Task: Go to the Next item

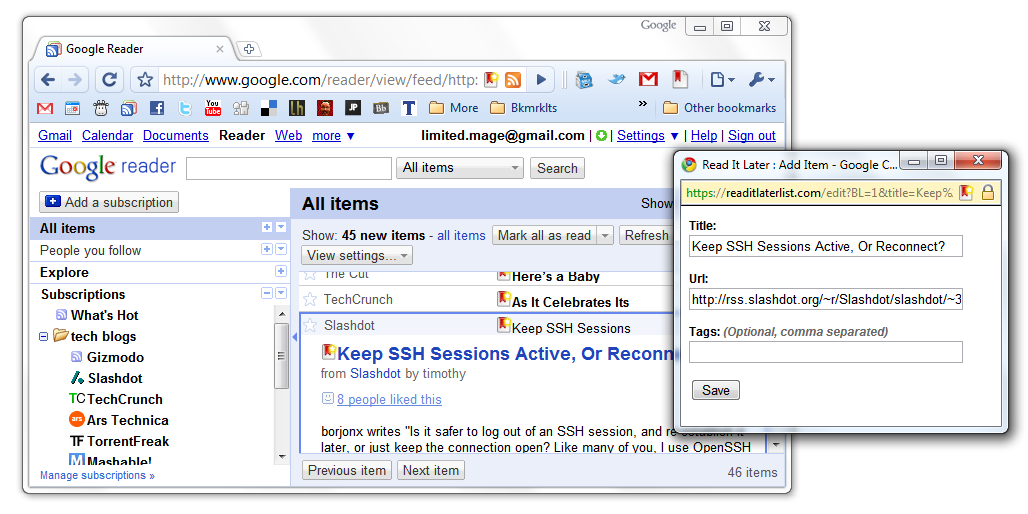Action: pyautogui.click(x=431, y=471)
